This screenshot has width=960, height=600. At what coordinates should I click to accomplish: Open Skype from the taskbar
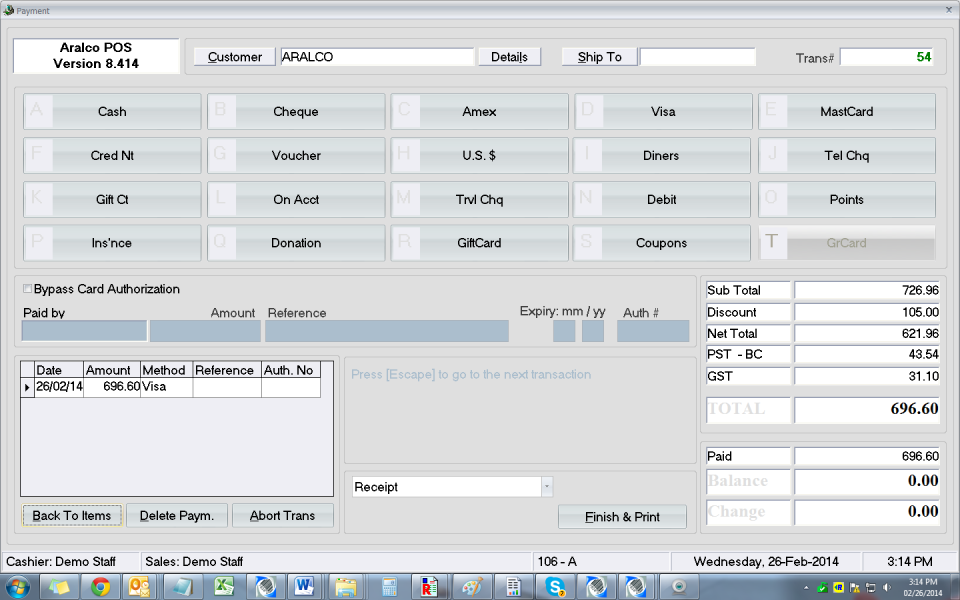click(x=555, y=587)
